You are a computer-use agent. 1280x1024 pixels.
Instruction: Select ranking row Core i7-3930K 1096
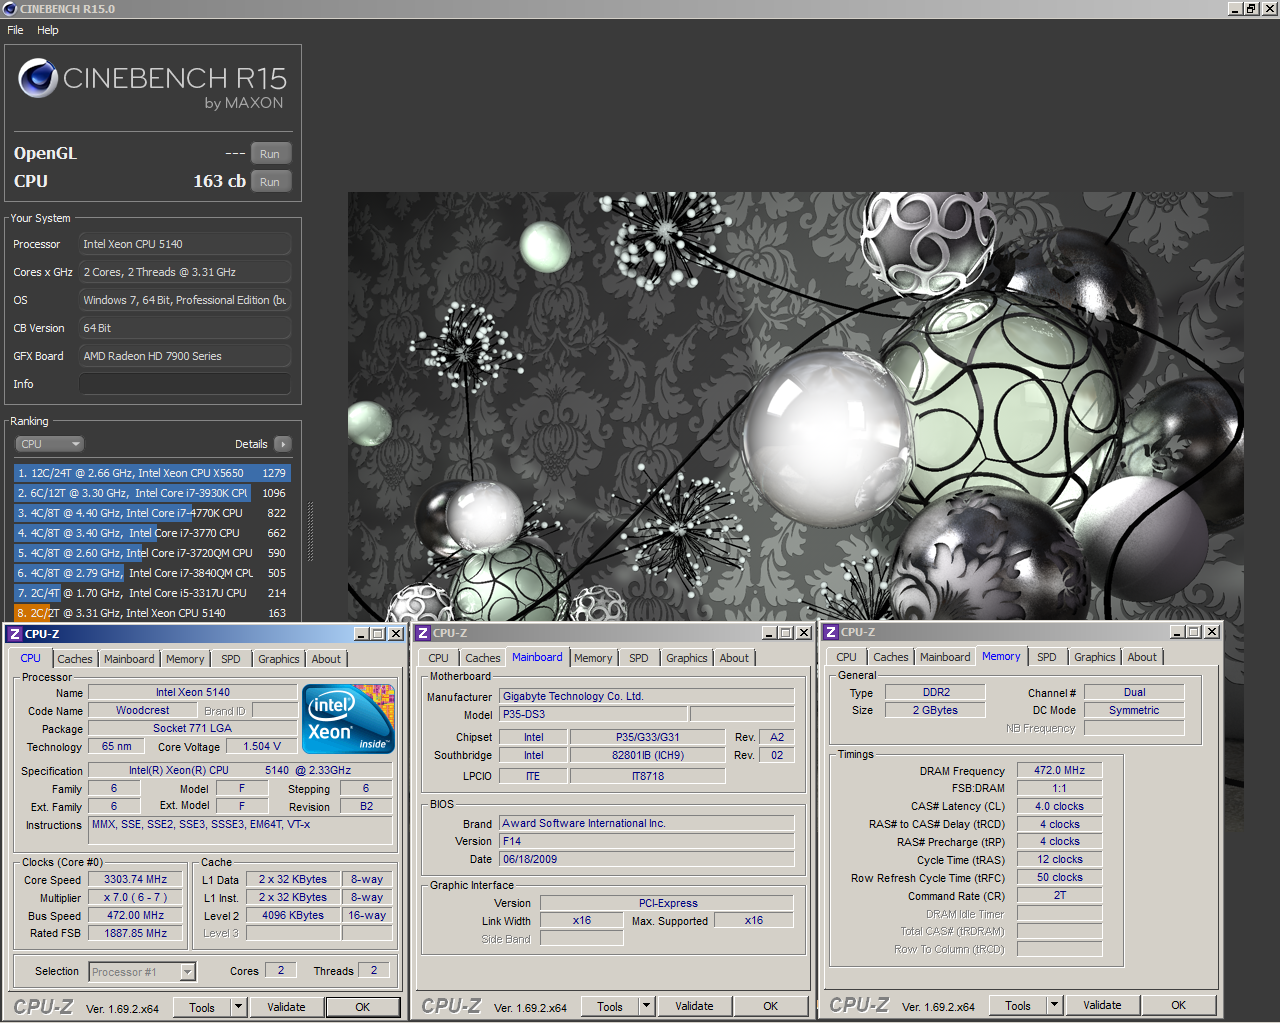(x=152, y=493)
